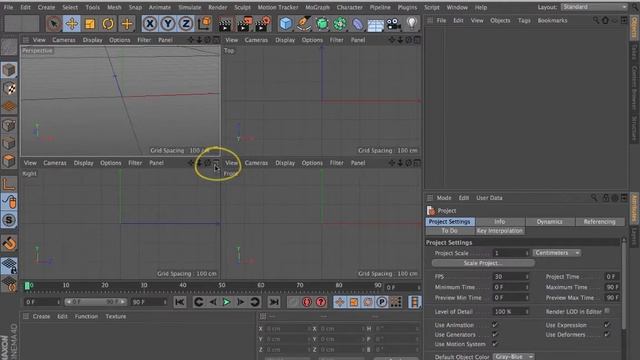Toggle the Snap S icon
The height and width of the screenshot is (360, 640).
coord(9,220)
